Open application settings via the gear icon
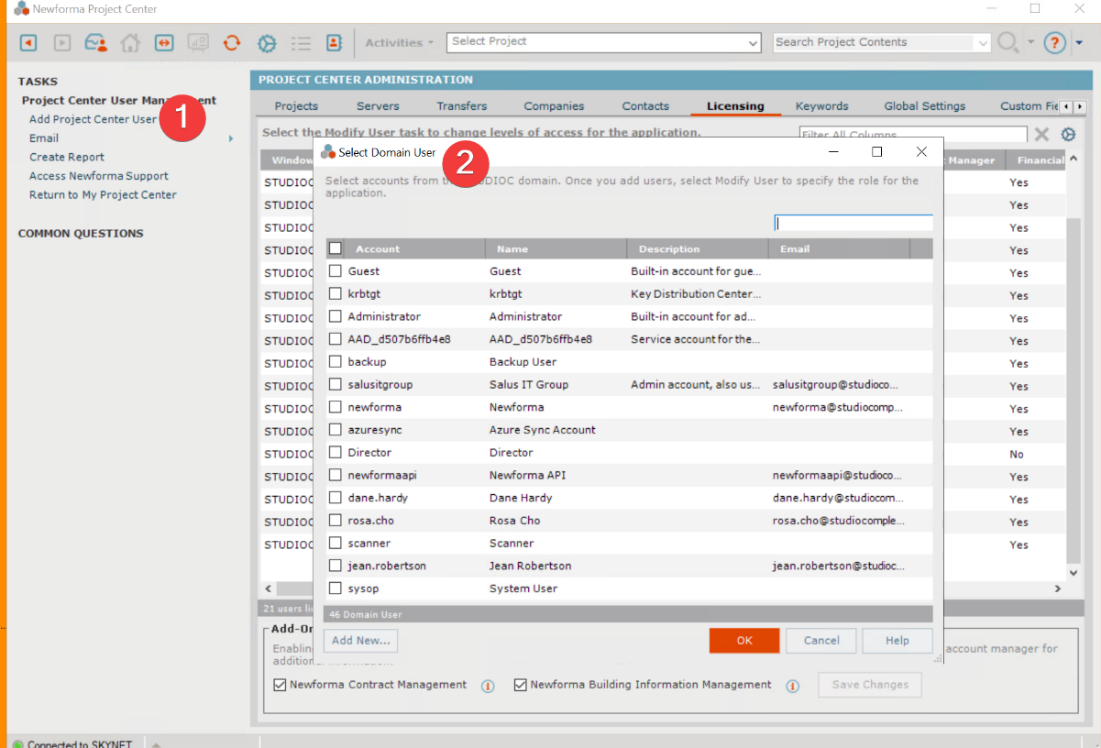Image resolution: width=1101 pixels, height=748 pixels. click(x=266, y=43)
